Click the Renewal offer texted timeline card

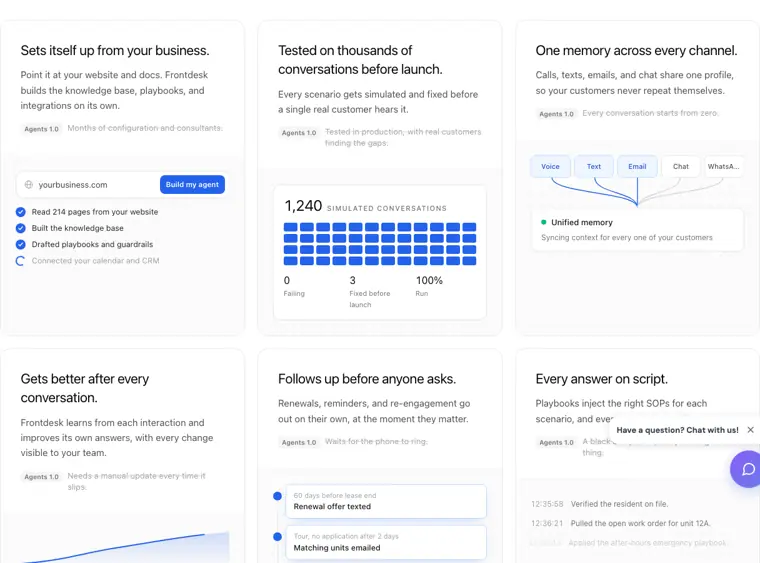[x=386, y=501]
